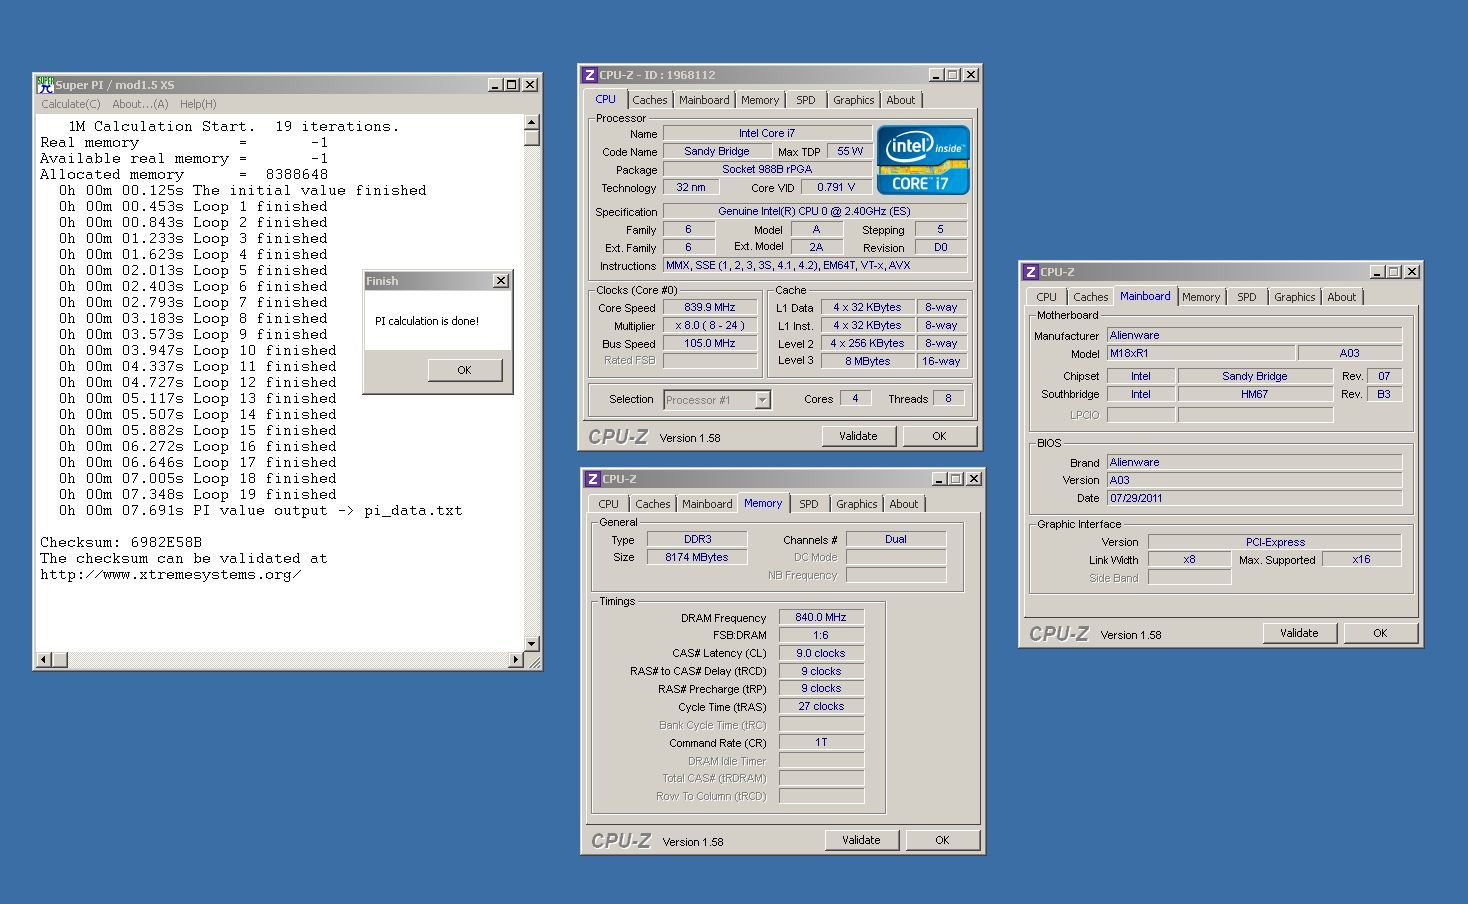Click the http://www.xtremesystems.org/ text
Viewport: 1468px width, 904px height.
pos(171,575)
